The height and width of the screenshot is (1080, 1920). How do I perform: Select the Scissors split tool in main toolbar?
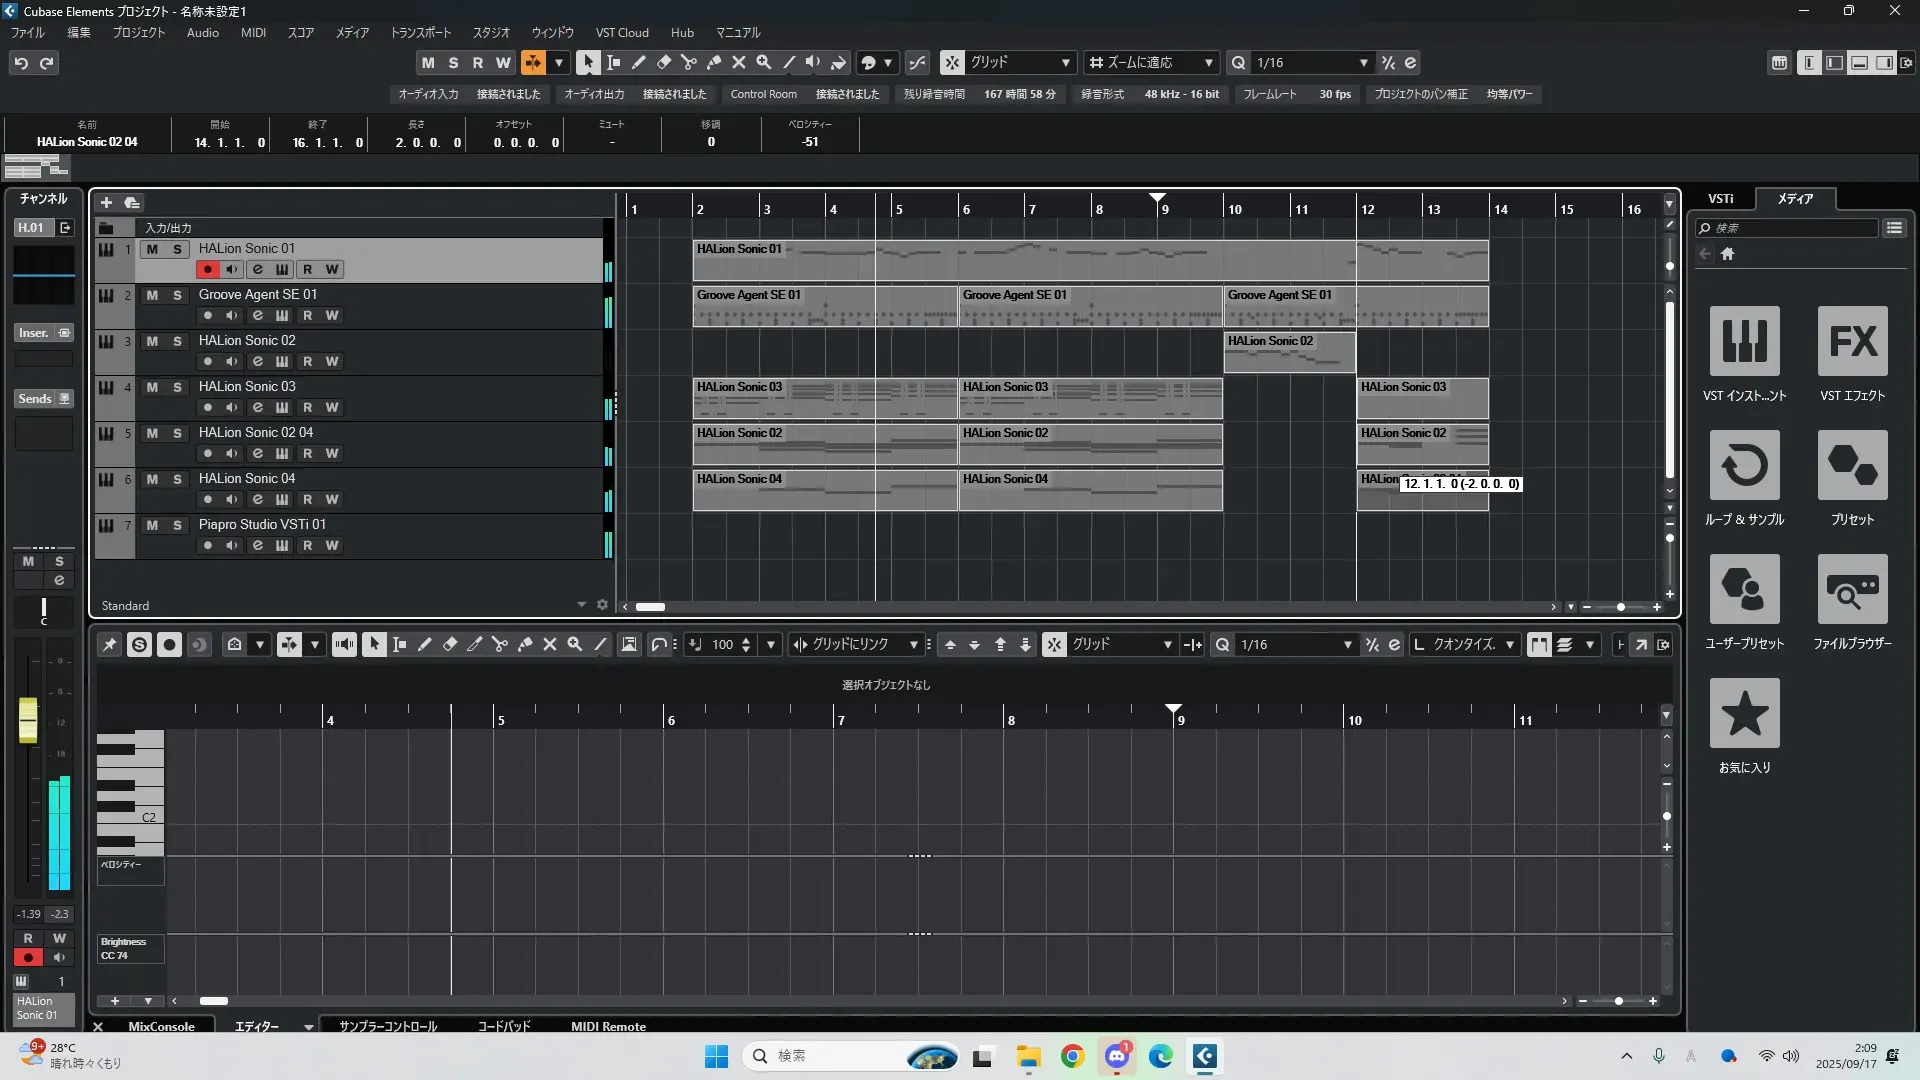point(688,62)
